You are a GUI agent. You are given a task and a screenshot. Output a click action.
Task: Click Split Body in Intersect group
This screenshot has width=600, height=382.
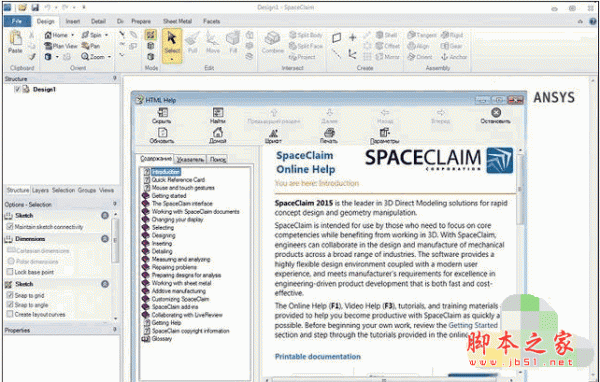[305, 35]
